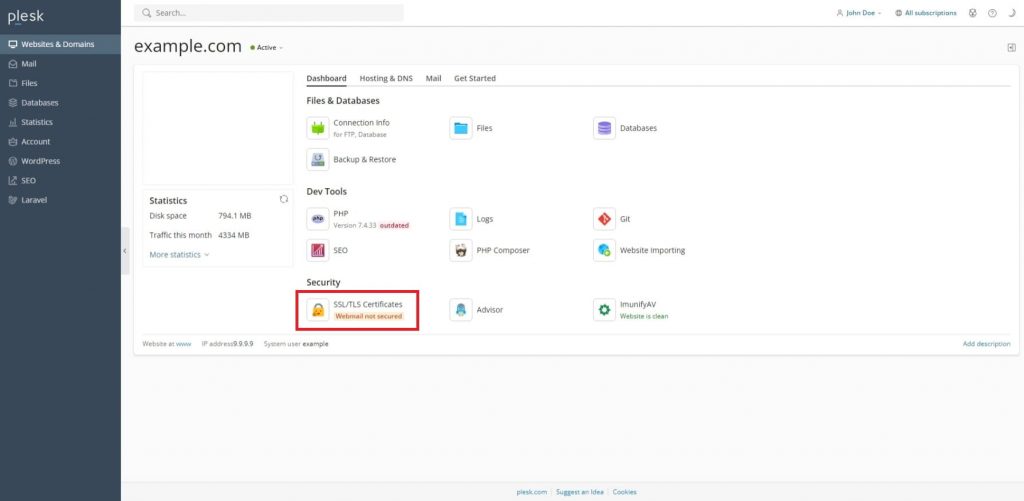Viewport: 1024px width, 501px height.
Task: Open WordPress in the left sidebar
Action: pos(60,161)
